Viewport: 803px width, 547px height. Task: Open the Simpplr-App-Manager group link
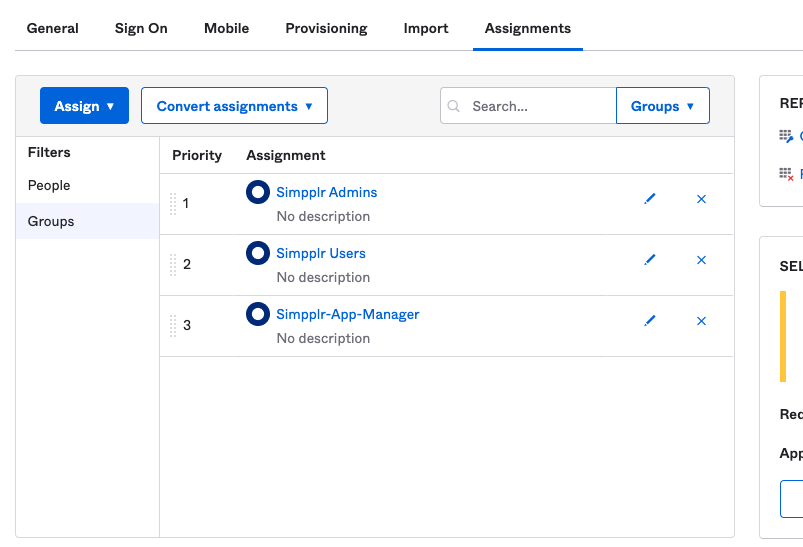click(348, 314)
